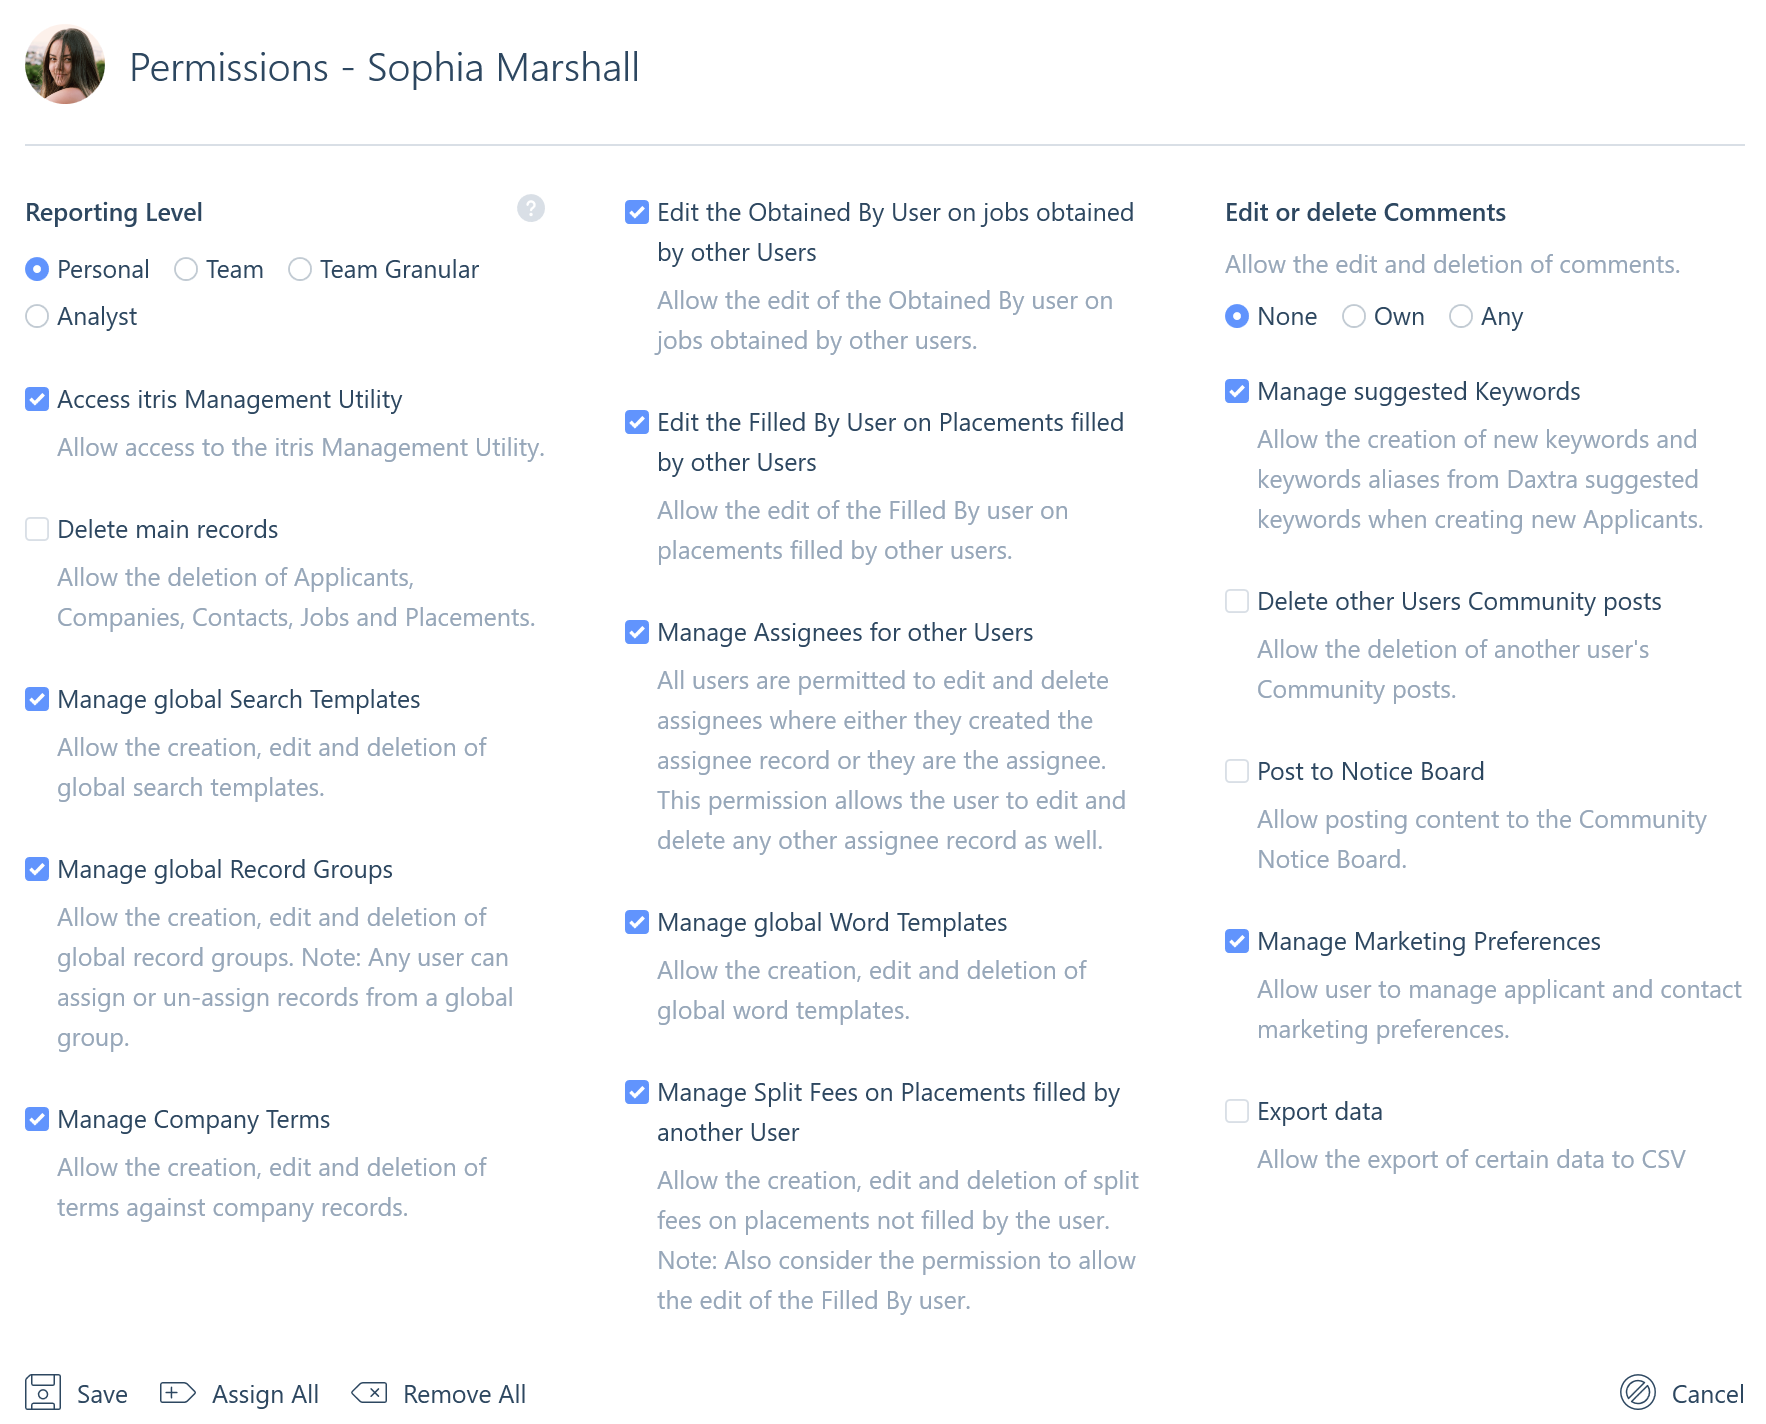The width and height of the screenshot is (1766, 1424).
Task: Select the Team reporting level radio
Action: click(186, 269)
